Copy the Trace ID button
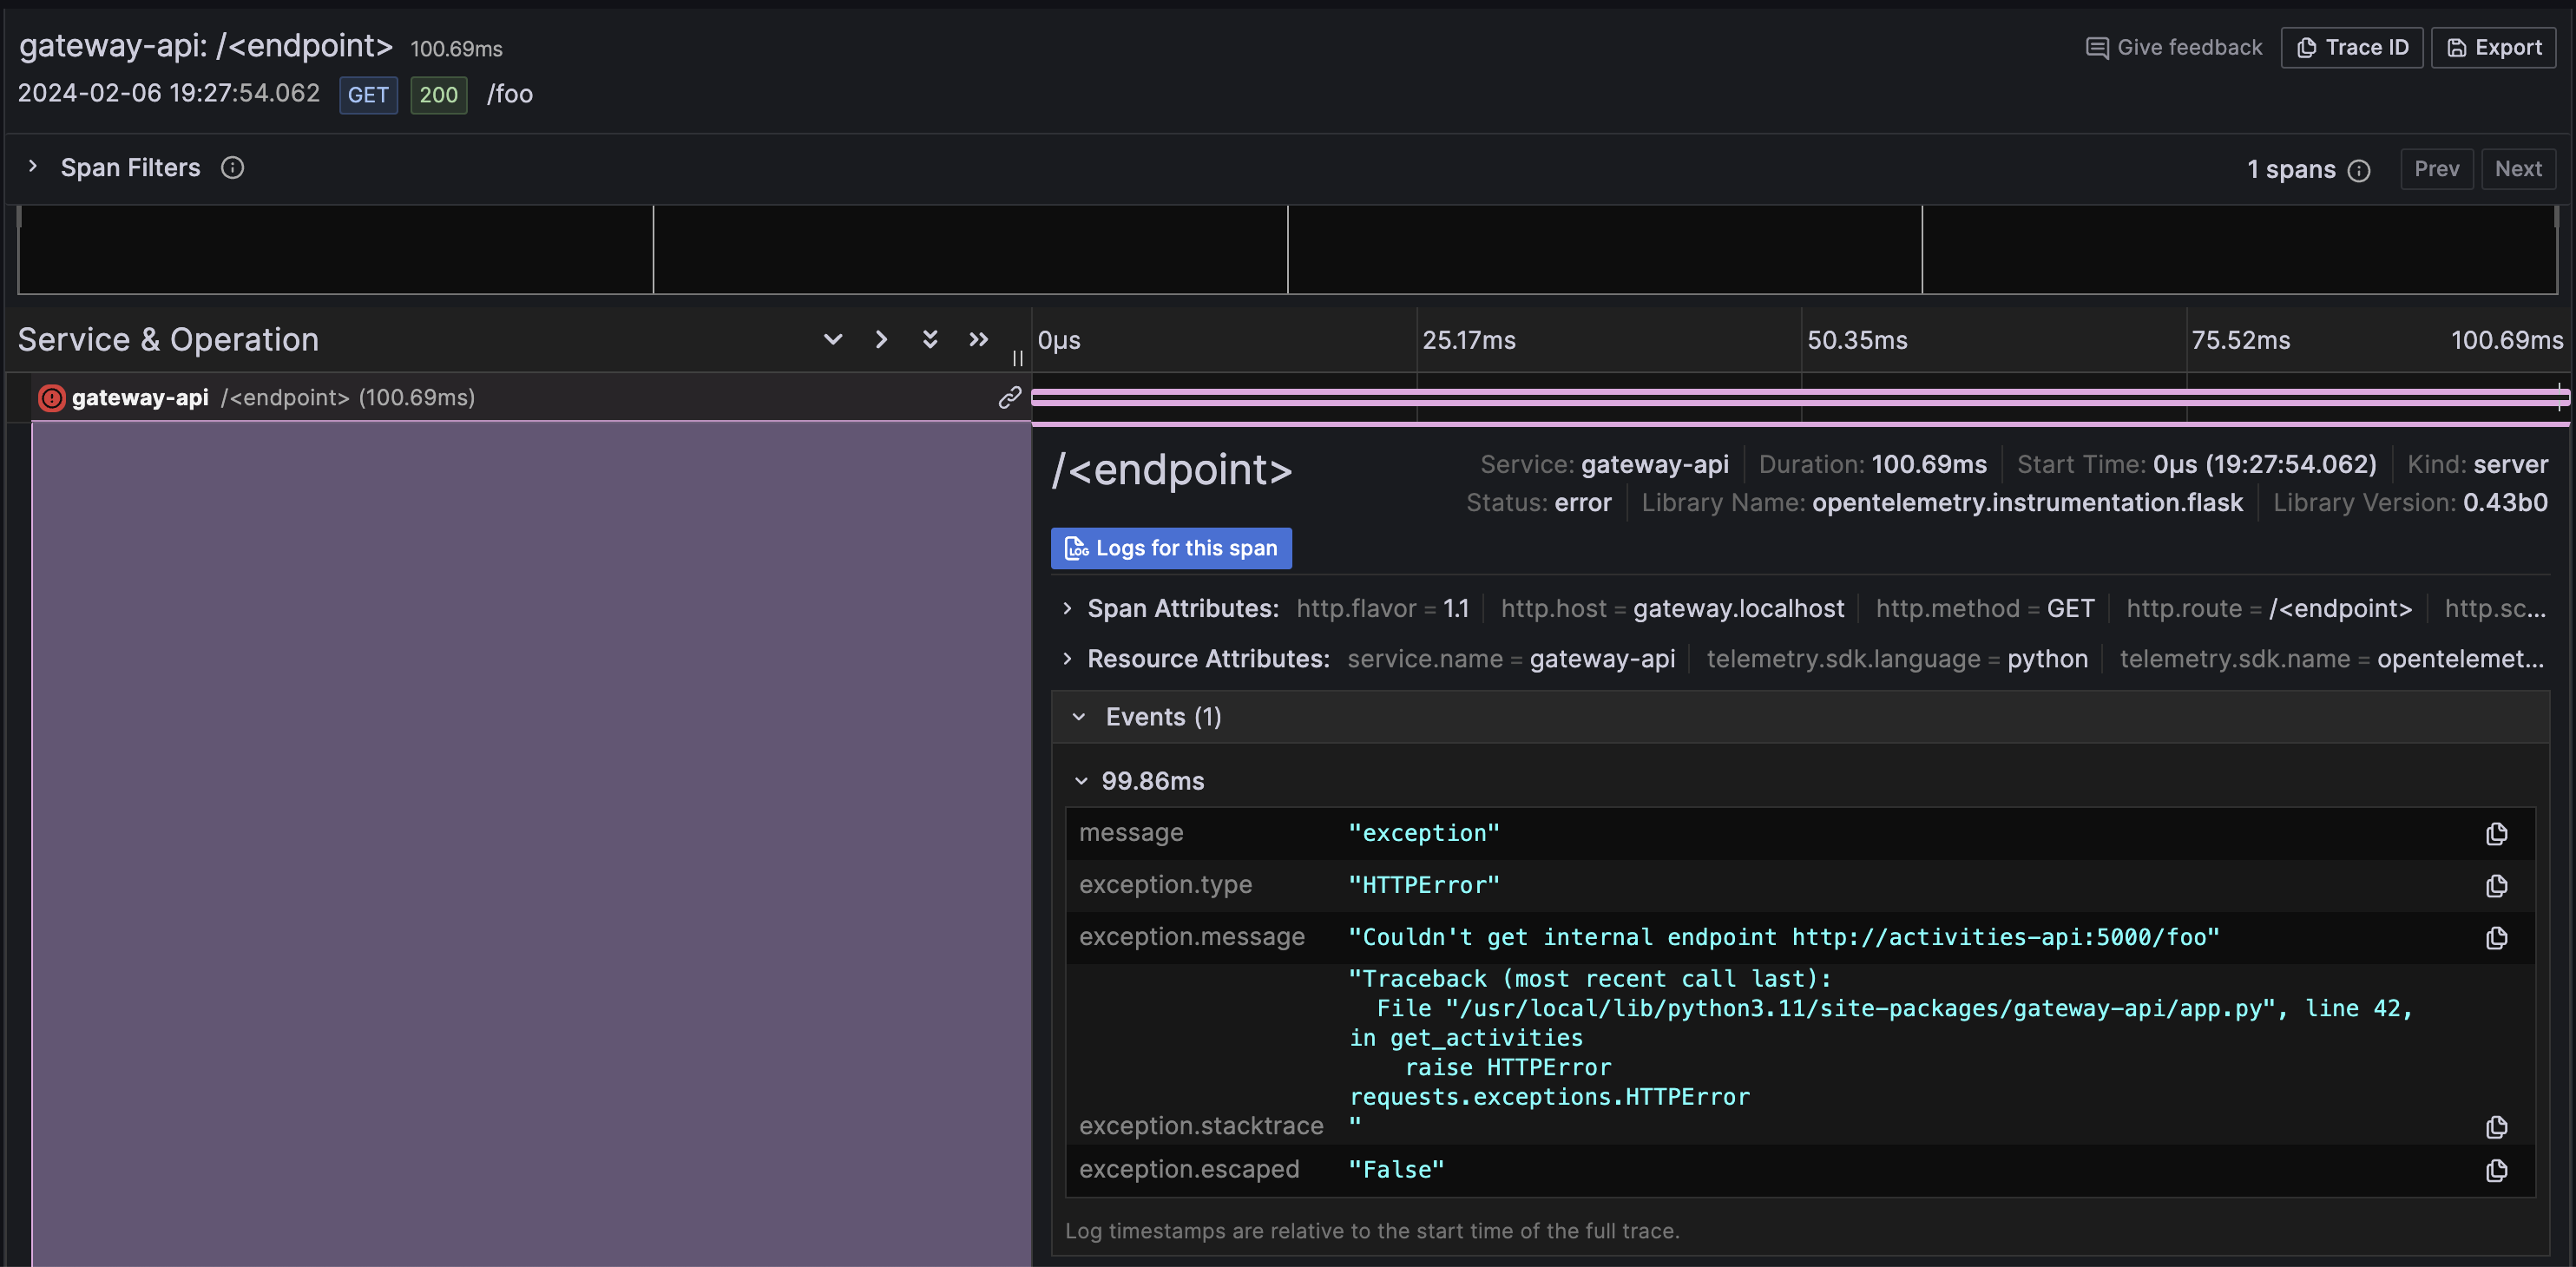The image size is (2576, 1267). [x=2352, y=47]
